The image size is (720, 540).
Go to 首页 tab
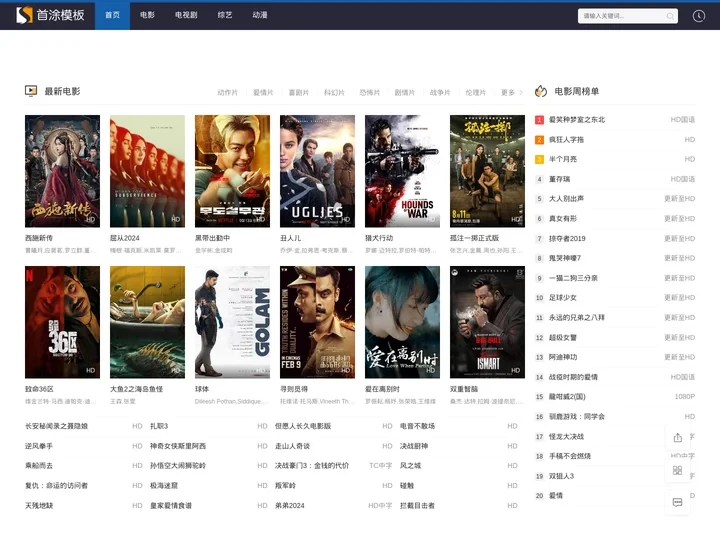(x=112, y=15)
